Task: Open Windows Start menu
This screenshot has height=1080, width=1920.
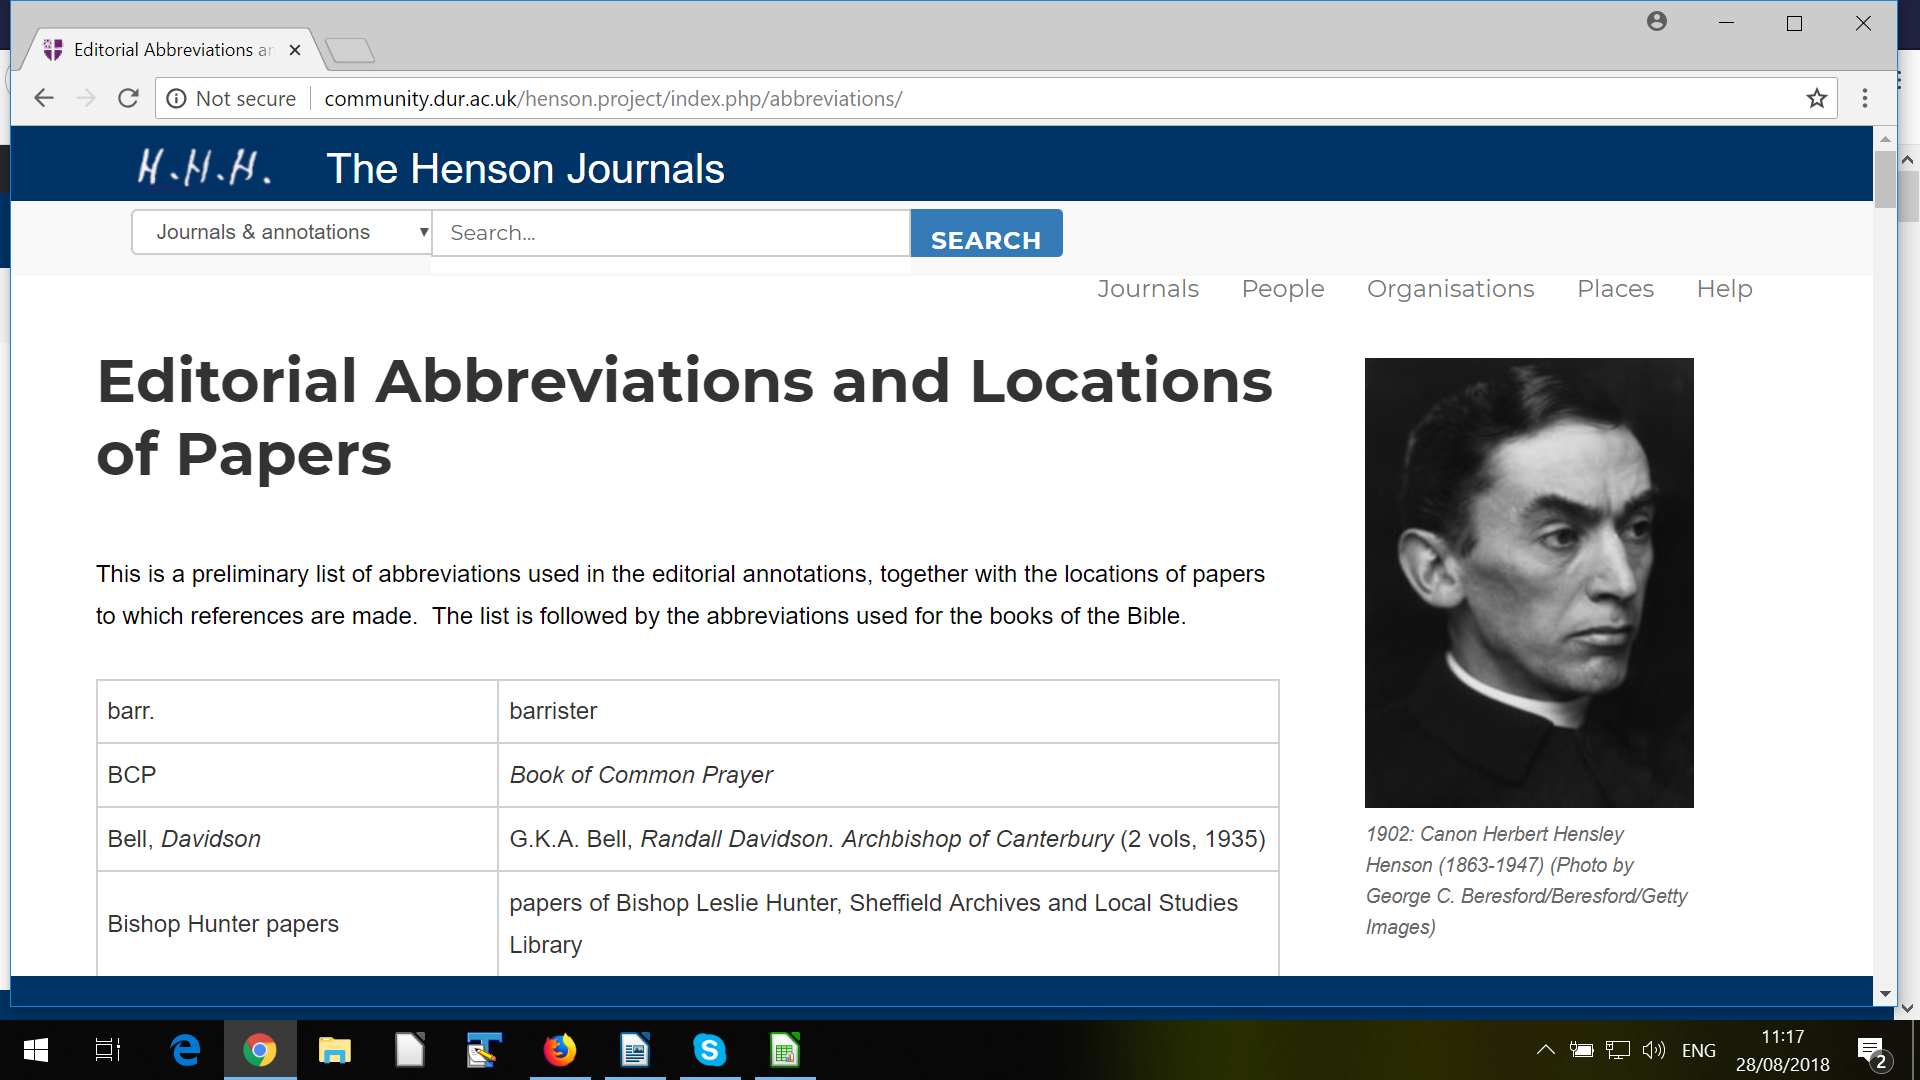Action: pos(36,1050)
